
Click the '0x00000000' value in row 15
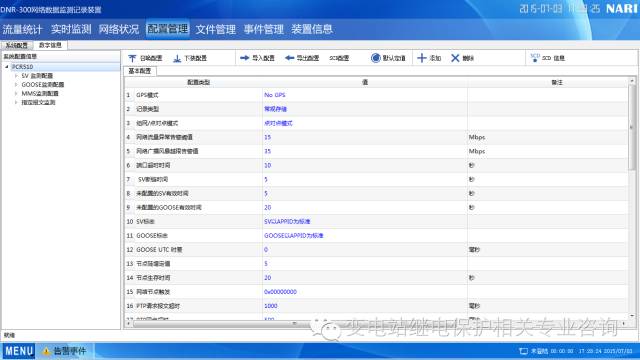click(x=280, y=292)
